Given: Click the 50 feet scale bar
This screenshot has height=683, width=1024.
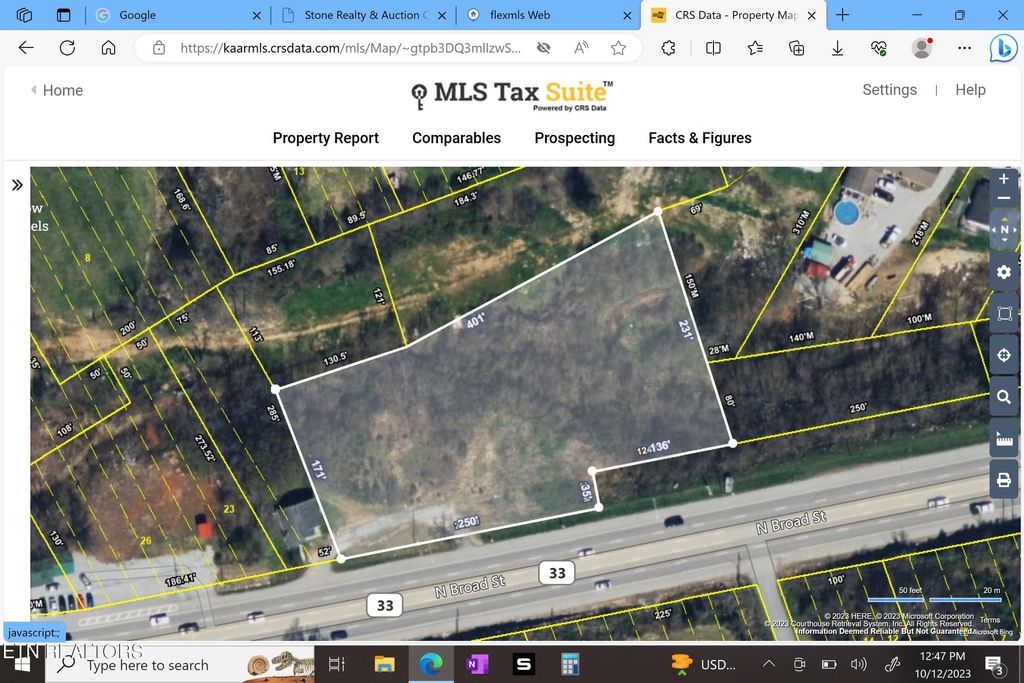Looking at the screenshot, I should click(x=893, y=595).
